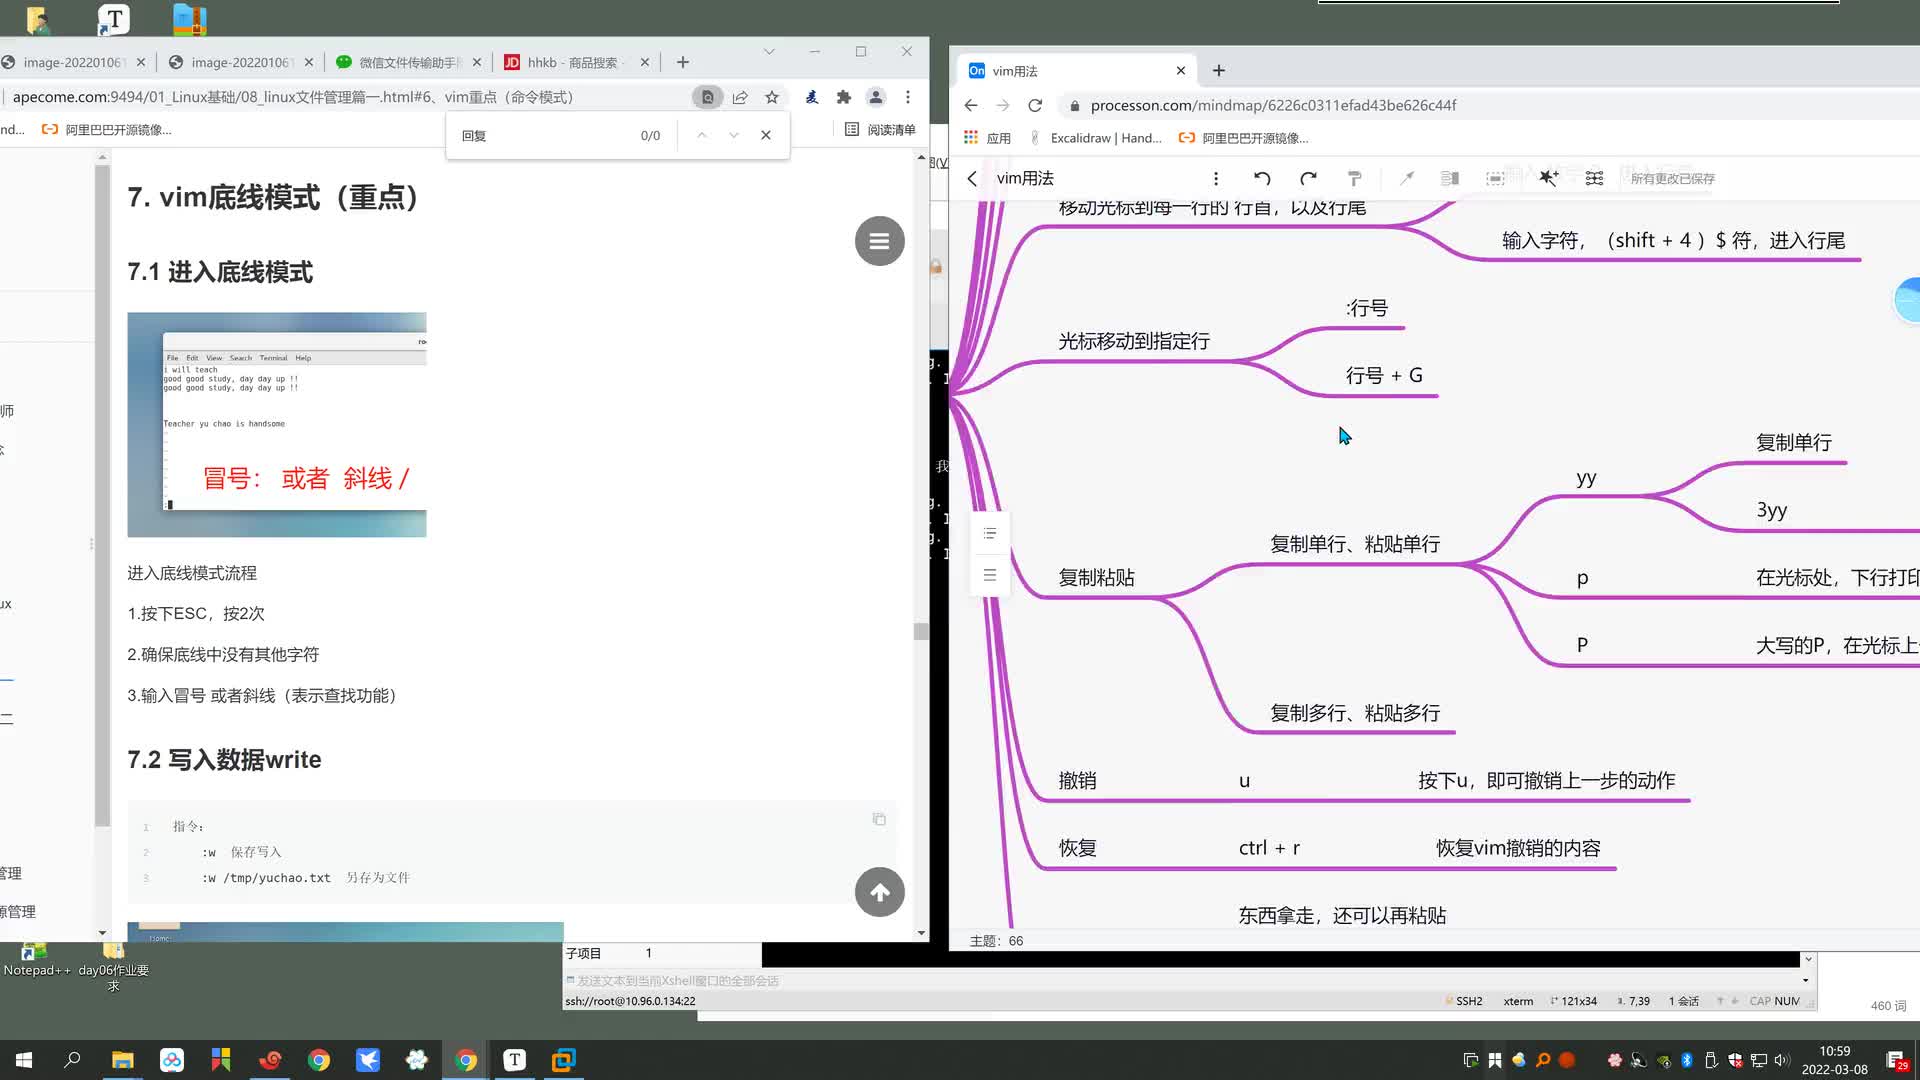Screen dimensions: 1920x1080
Task: Click the round scroll-to-top arrow button
Action: point(880,892)
